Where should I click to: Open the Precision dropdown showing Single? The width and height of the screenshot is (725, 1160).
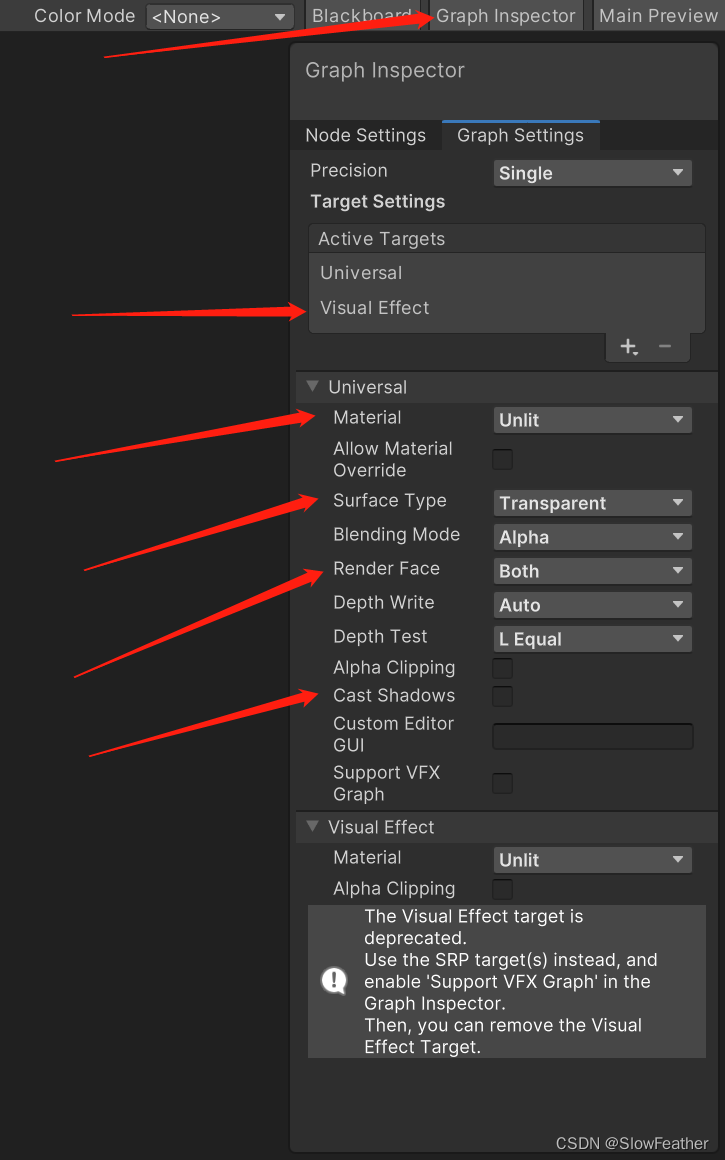[591, 172]
